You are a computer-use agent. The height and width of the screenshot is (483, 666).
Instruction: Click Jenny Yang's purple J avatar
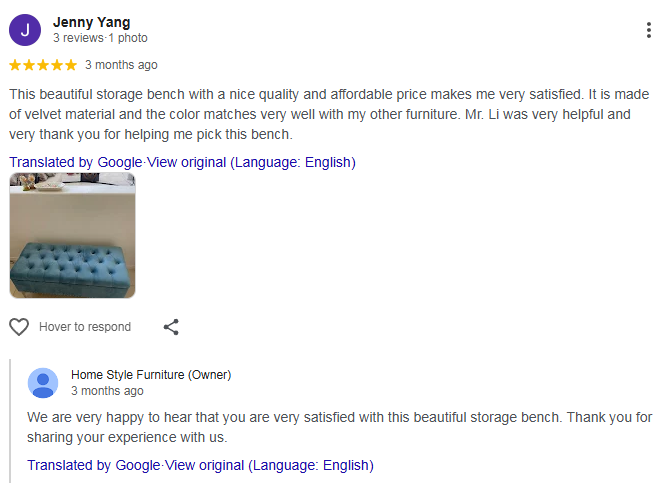[x=25, y=30]
